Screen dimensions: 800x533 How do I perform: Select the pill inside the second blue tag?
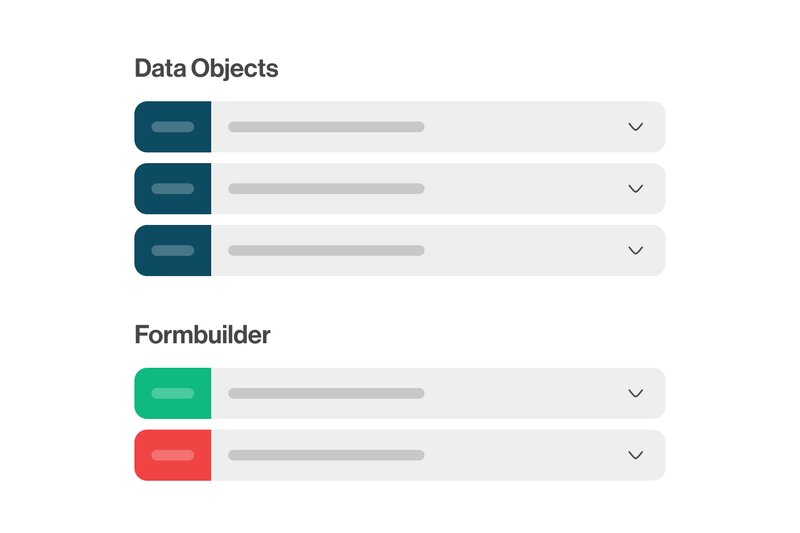pos(173,189)
